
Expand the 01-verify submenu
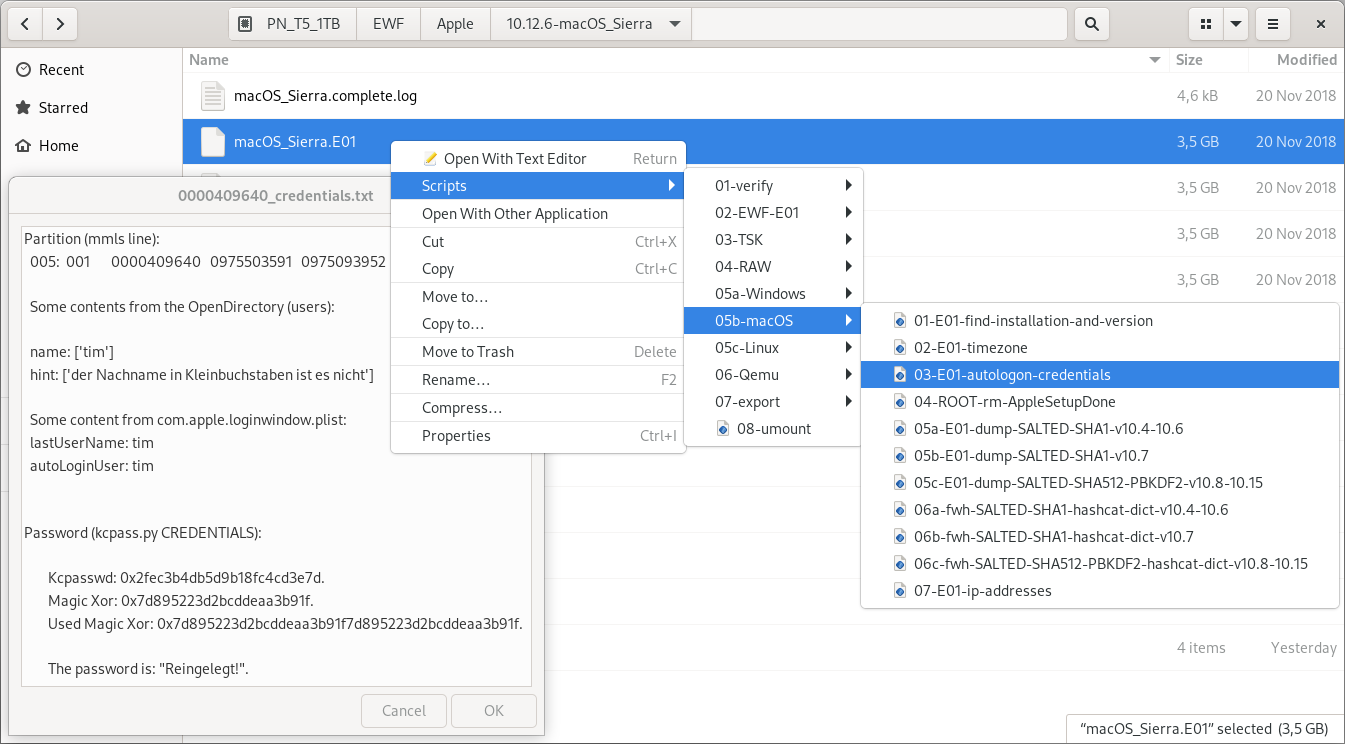point(773,186)
